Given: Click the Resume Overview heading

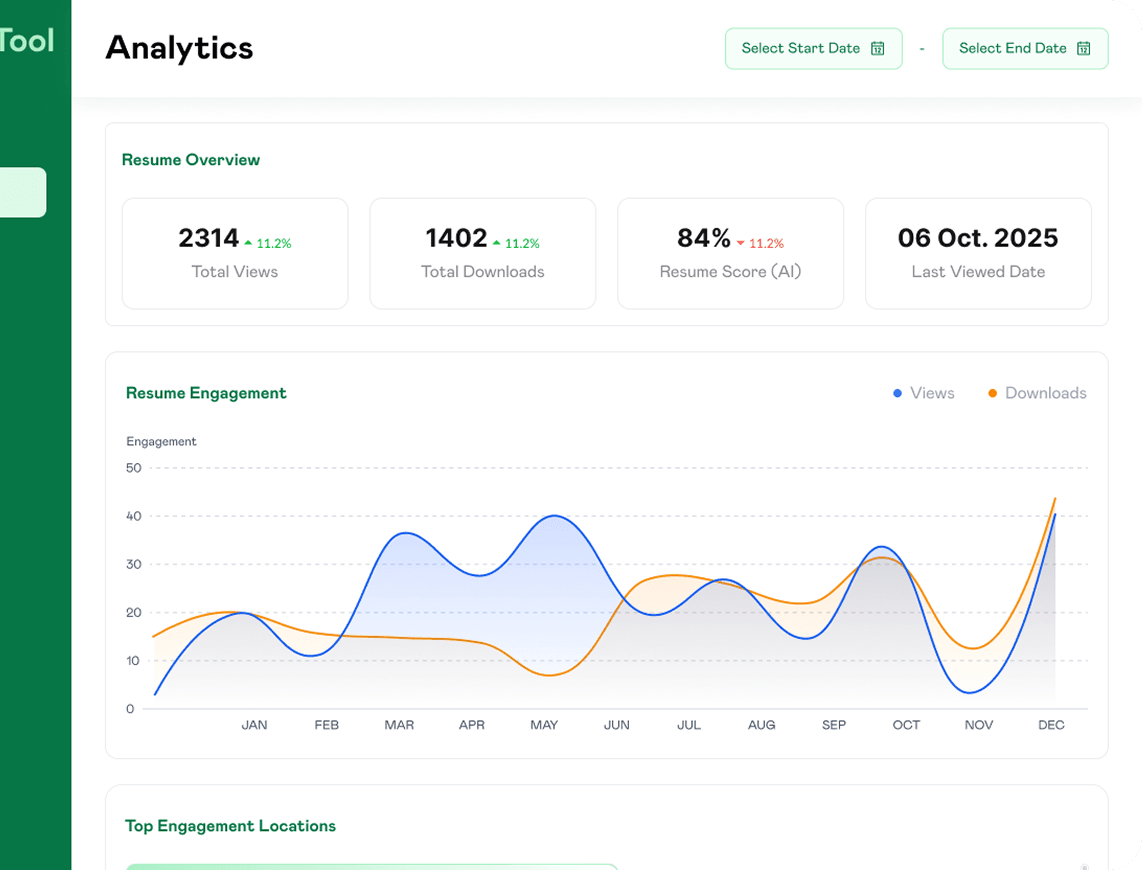Looking at the screenshot, I should point(191,160).
